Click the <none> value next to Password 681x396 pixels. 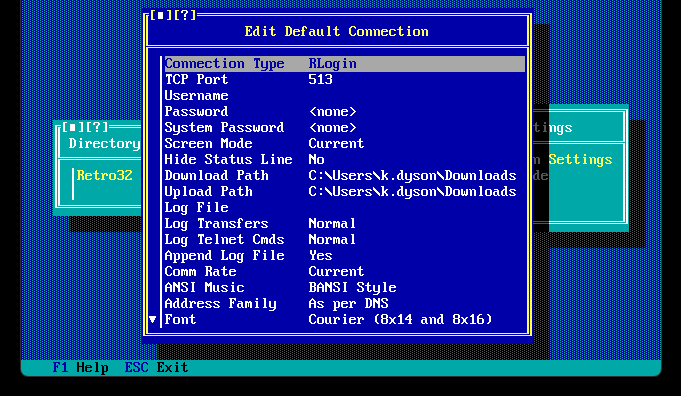(333, 112)
